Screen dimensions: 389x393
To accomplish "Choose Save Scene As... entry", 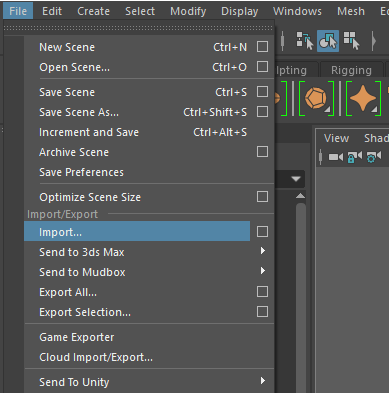I will [x=149, y=112].
